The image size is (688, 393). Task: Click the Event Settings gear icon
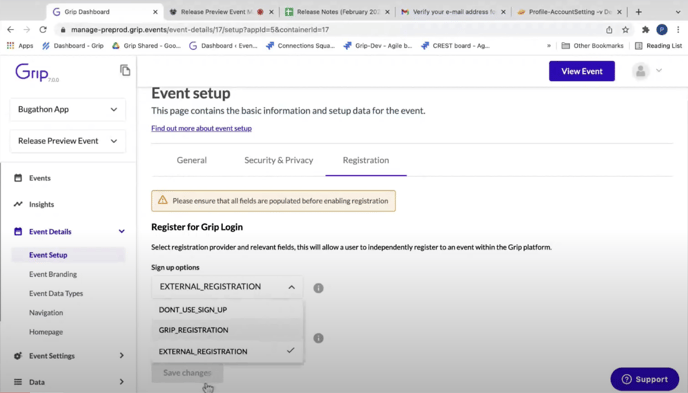pyautogui.click(x=18, y=356)
